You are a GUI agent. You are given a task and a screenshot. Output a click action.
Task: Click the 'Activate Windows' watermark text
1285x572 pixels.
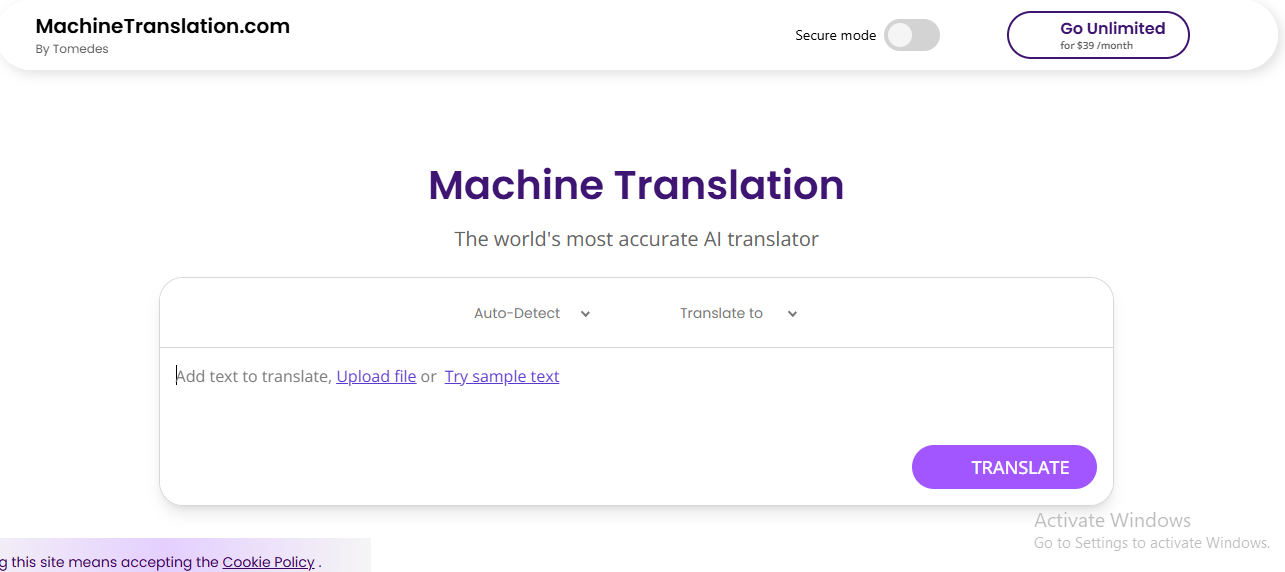tap(1112, 520)
